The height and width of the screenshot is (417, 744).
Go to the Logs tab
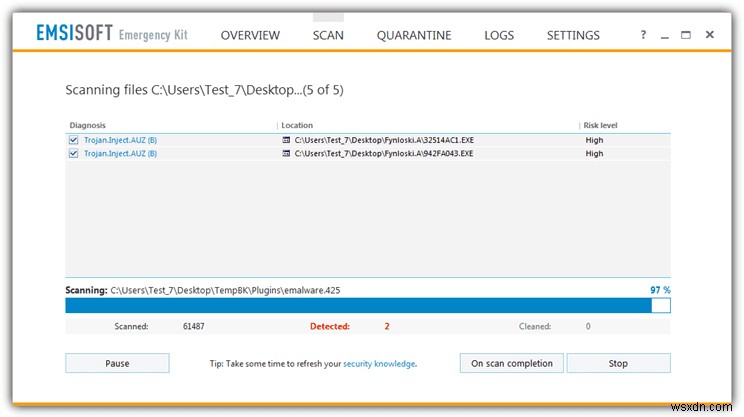coord(499,35)
